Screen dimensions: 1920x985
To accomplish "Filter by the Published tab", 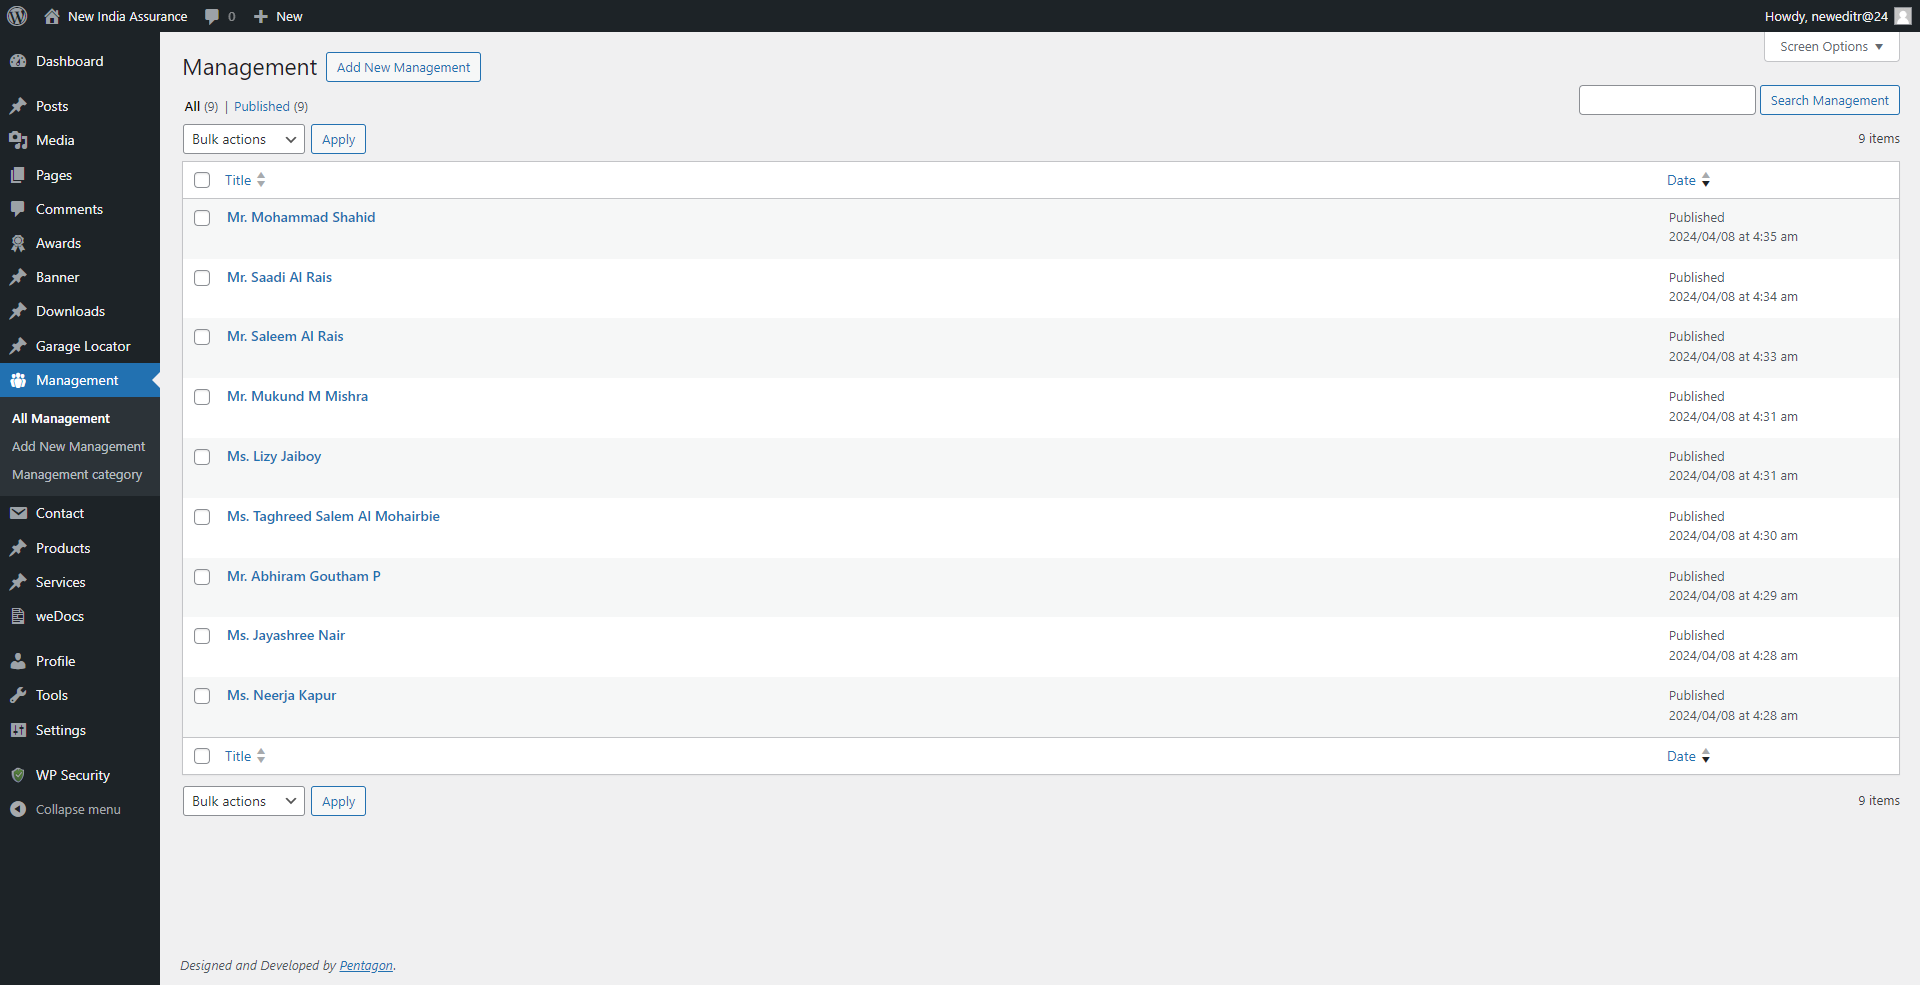I will tap(262, 107).
